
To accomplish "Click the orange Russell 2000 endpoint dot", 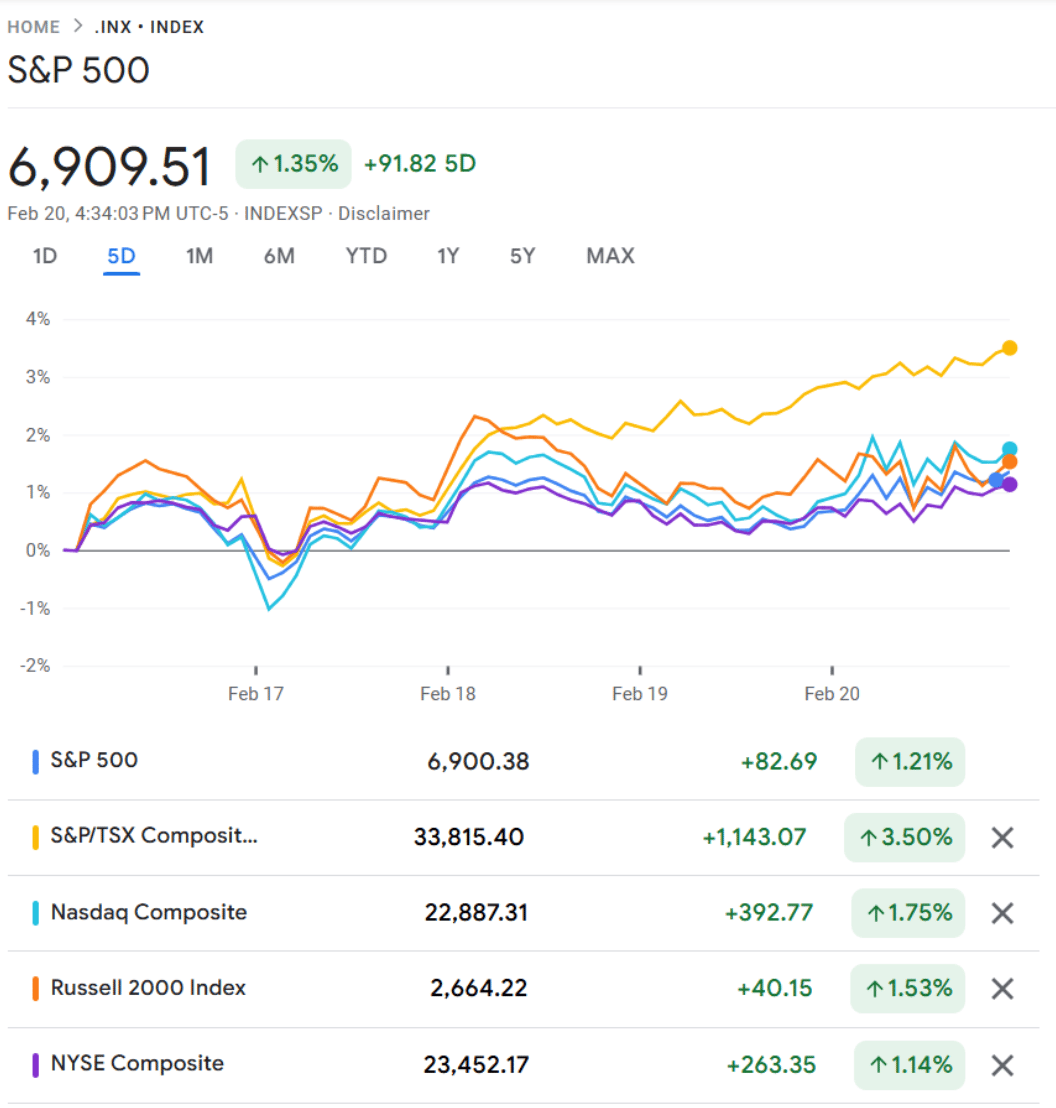I will 1009,462.
